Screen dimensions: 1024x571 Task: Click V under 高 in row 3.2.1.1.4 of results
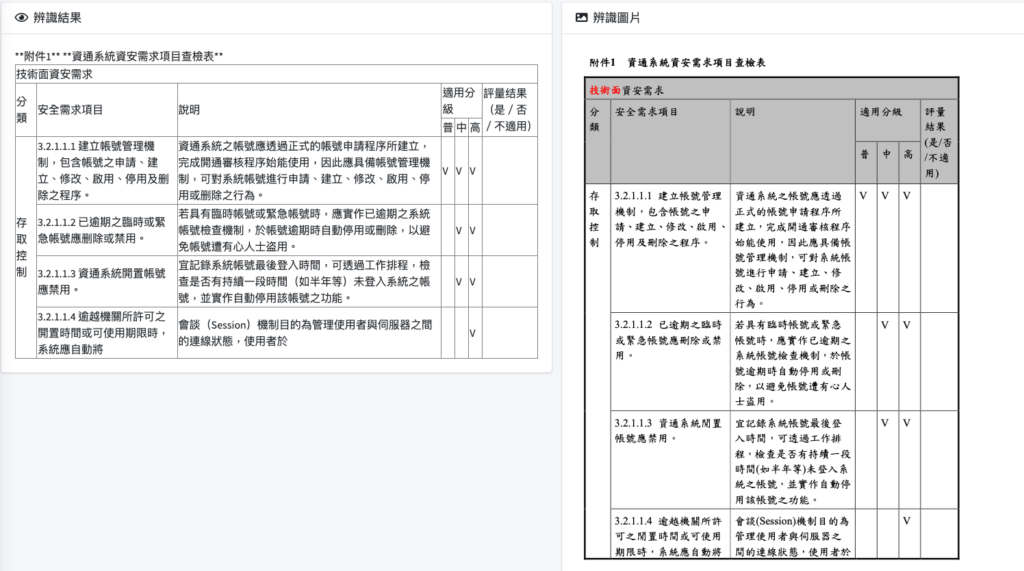pos(473,333)
